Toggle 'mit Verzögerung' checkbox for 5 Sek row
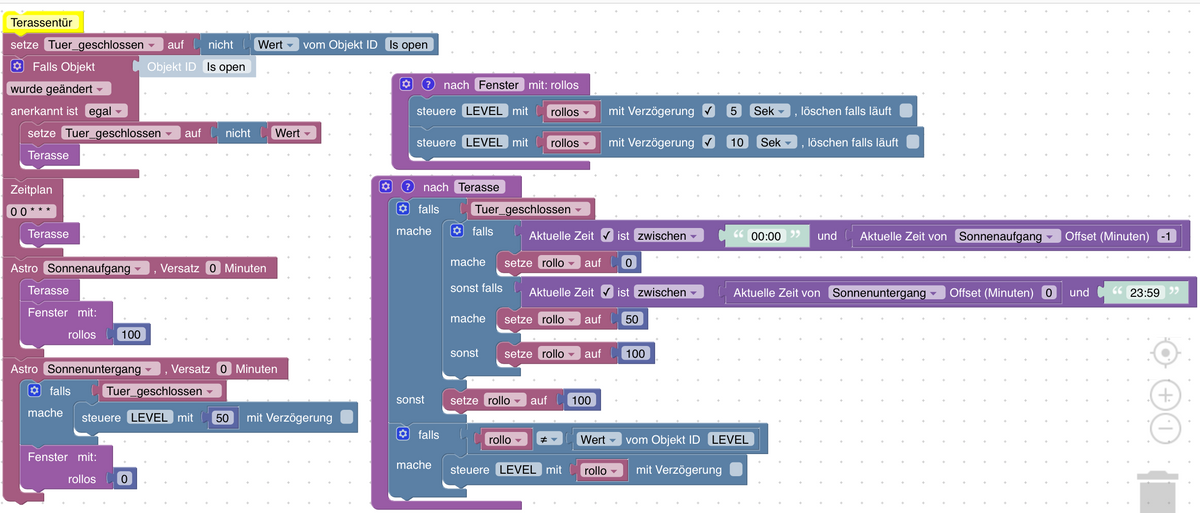The width and height of the screenshot is (1200, 513). 708,111
